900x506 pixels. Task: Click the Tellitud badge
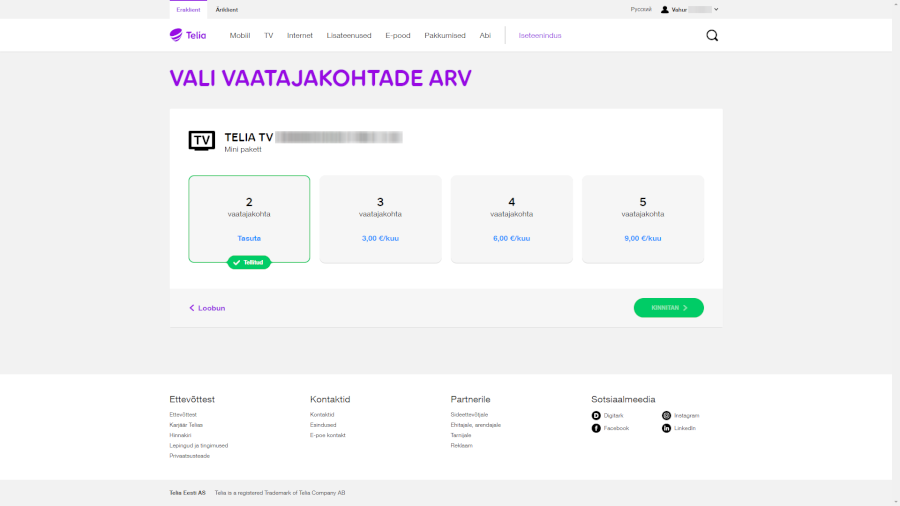tap(249, 262)
